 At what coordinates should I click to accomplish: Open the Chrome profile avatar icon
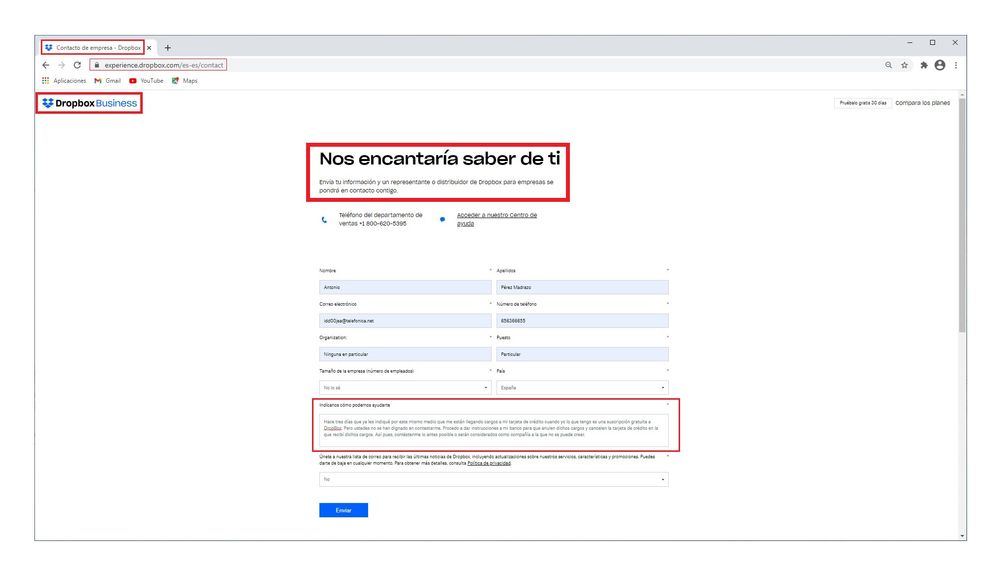pos(940,65)
